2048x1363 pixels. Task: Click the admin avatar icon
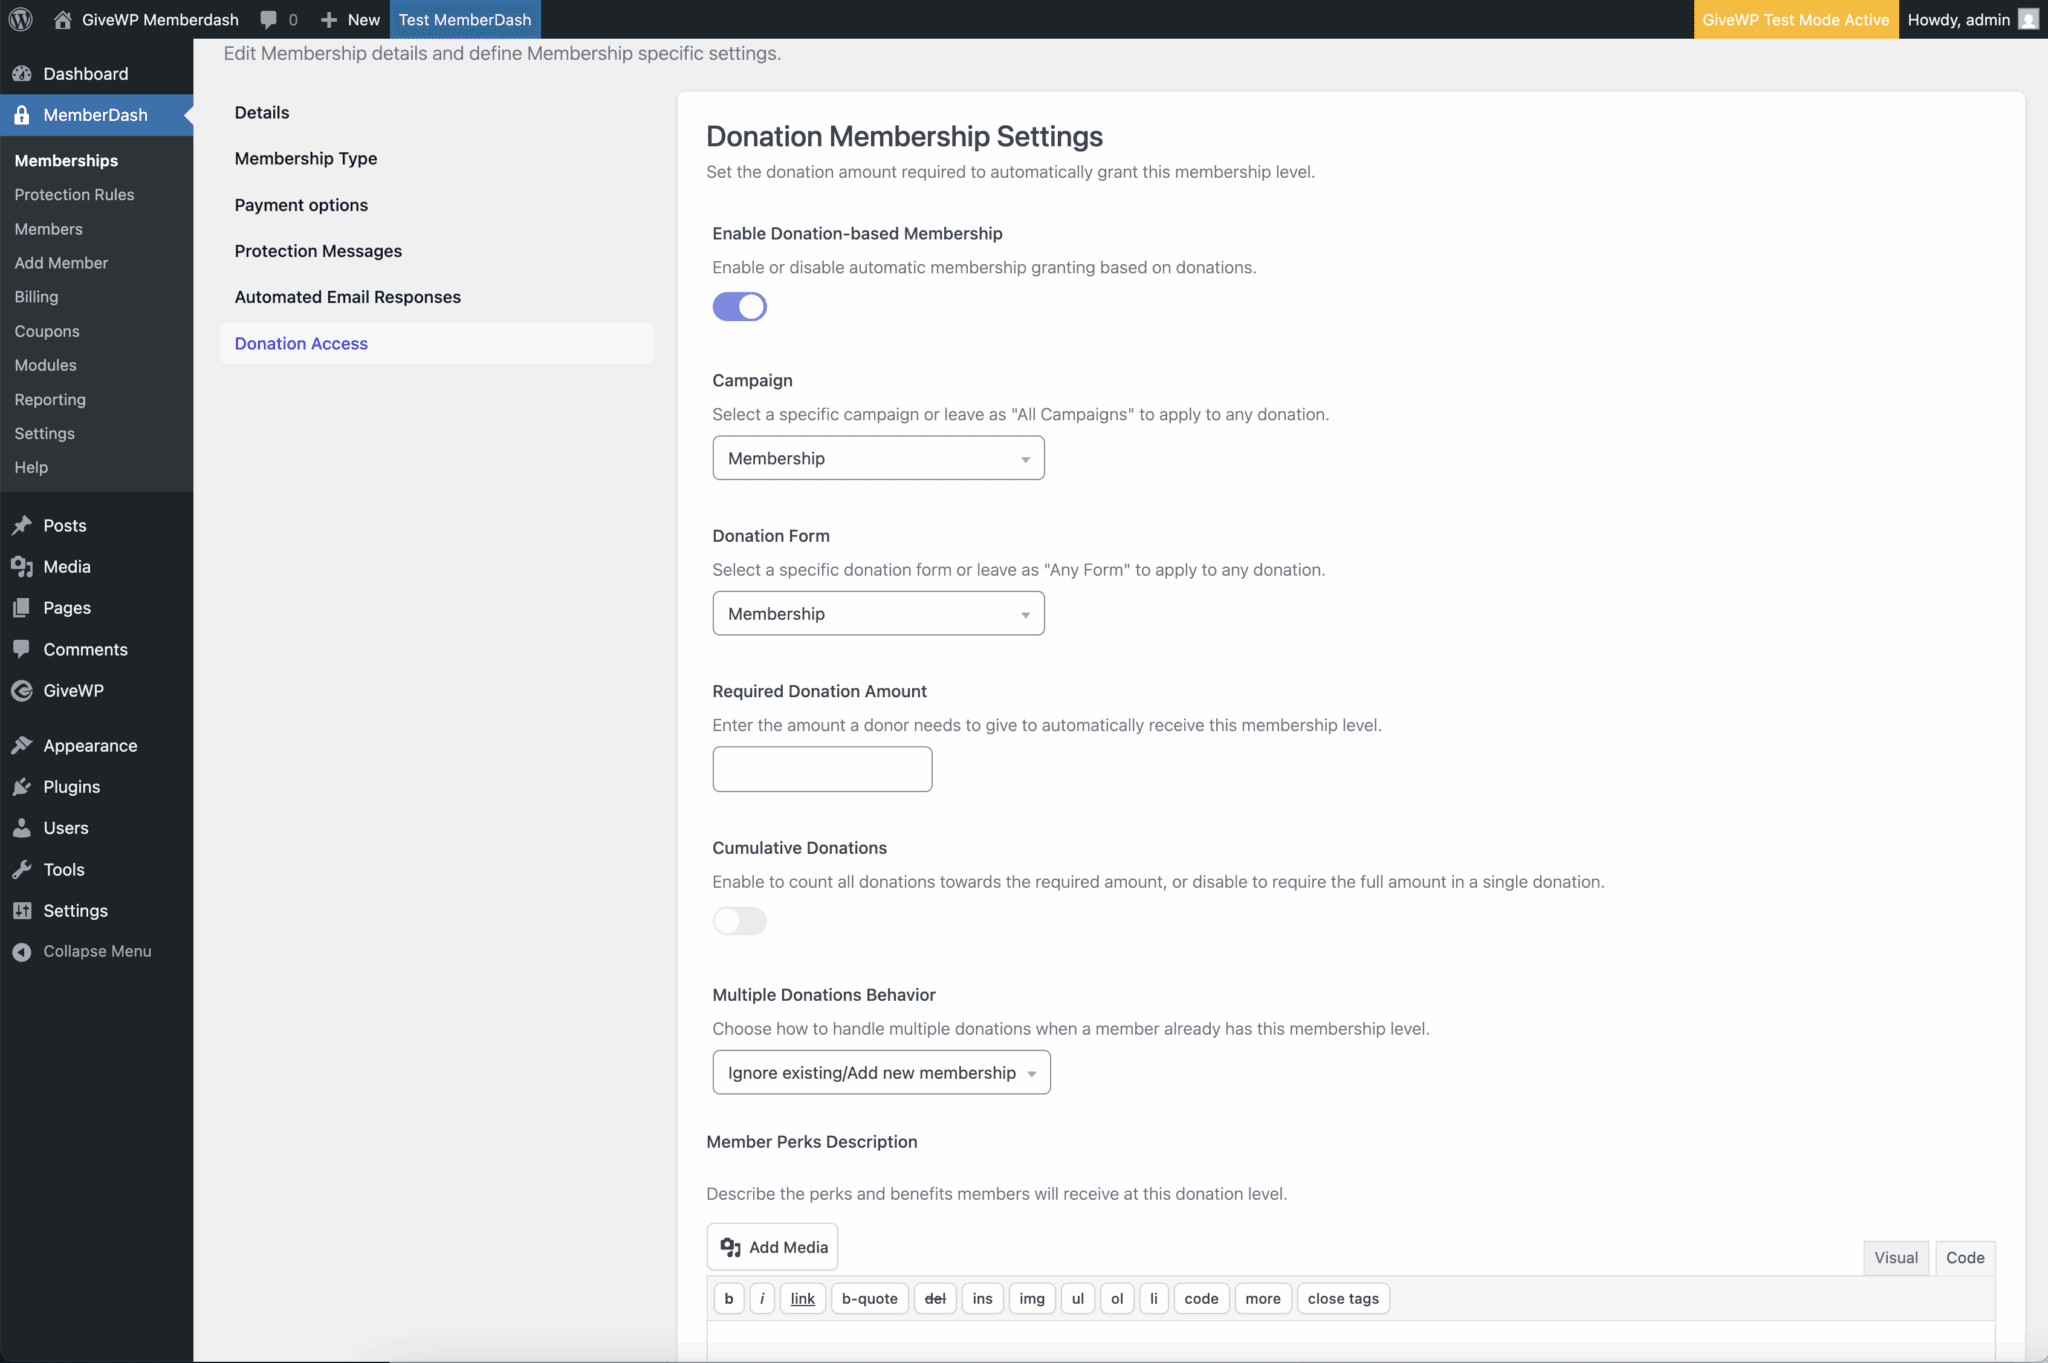click(2028, 19)
